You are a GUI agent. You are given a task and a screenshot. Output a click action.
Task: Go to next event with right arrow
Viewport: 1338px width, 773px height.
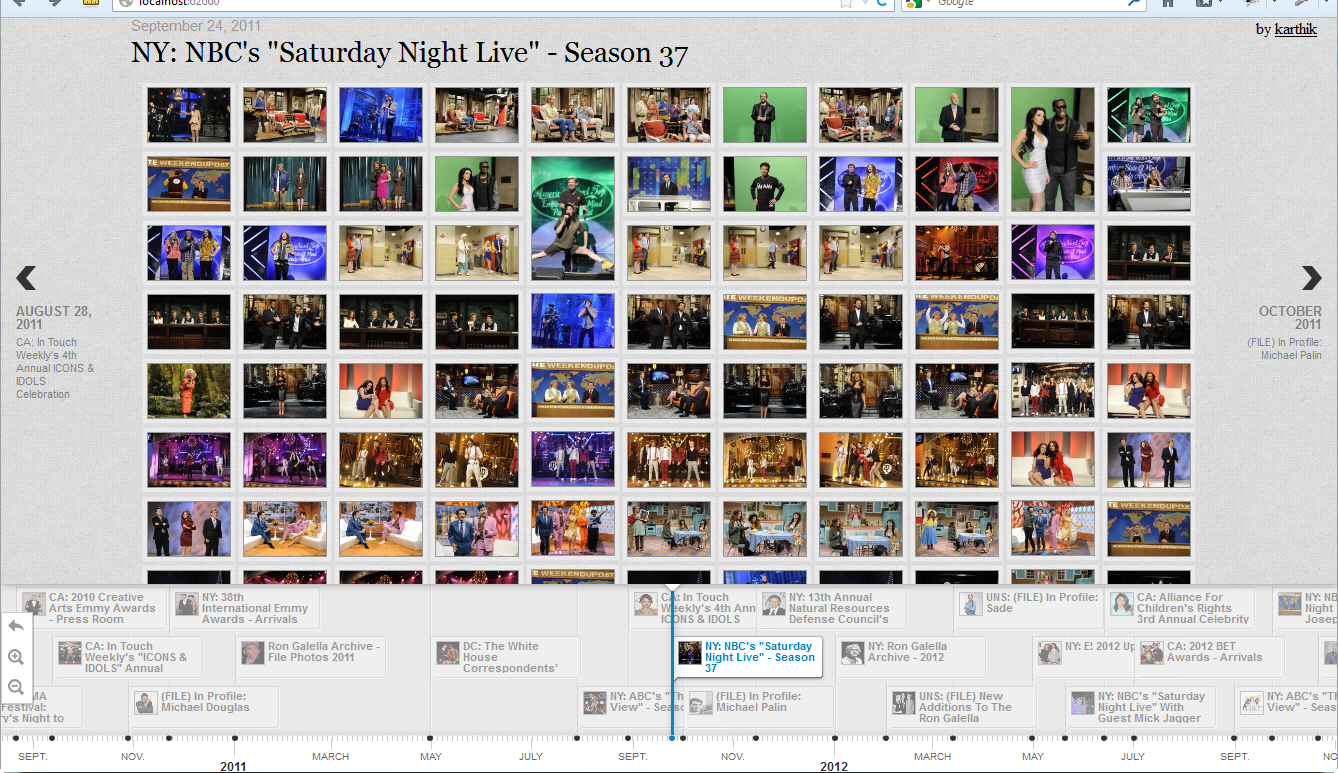1311,278
